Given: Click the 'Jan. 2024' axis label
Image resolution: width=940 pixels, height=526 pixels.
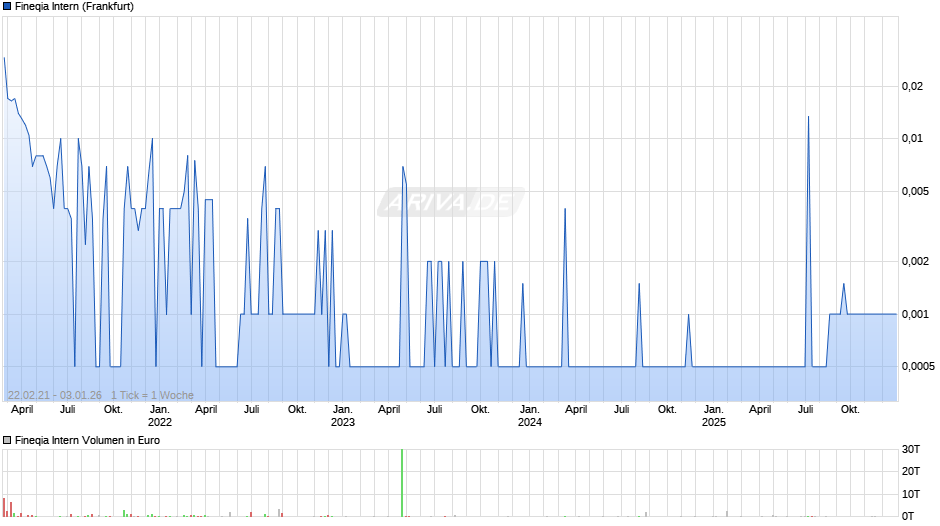Looking at the screenshot, I should click(x=529, y=416).
